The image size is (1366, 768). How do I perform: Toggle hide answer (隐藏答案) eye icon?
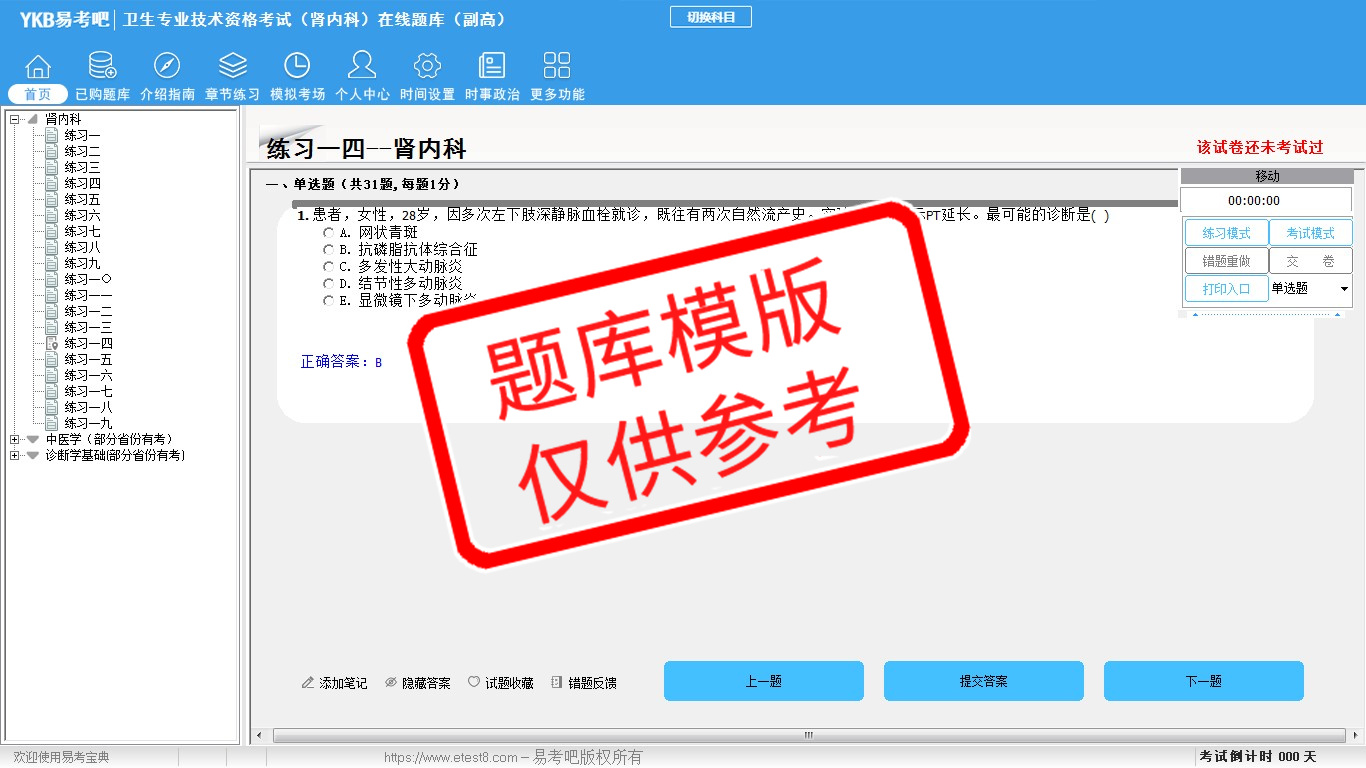pos(391,683)
